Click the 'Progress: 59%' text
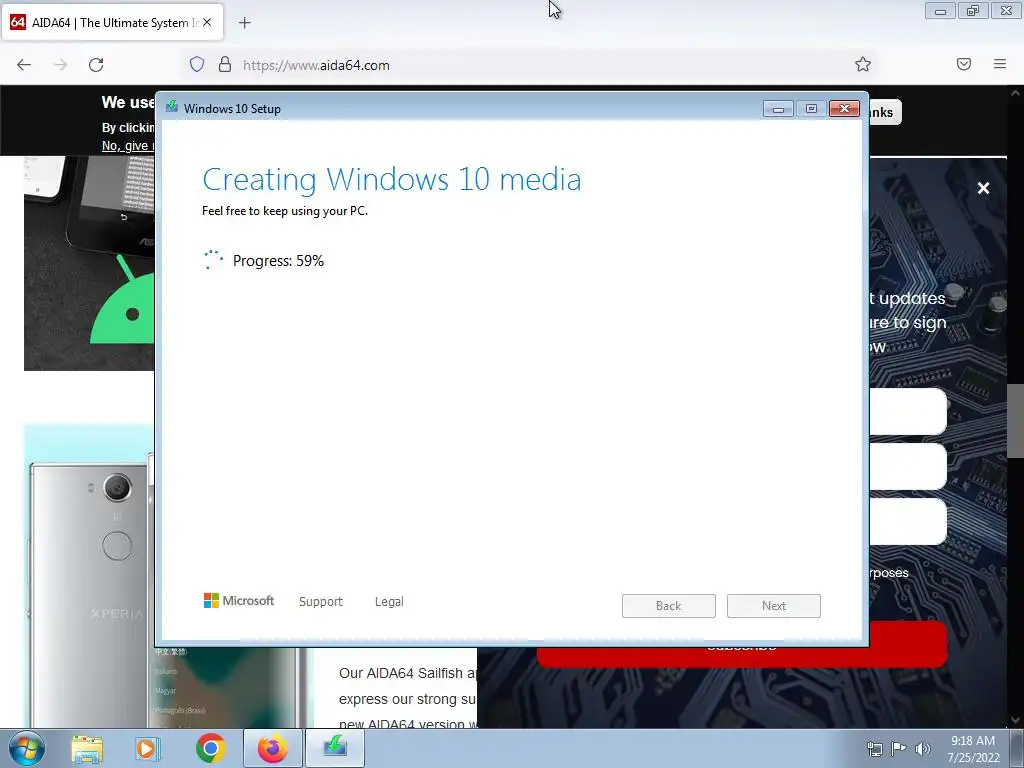1024x768 pixels. [x=278, y=261]
